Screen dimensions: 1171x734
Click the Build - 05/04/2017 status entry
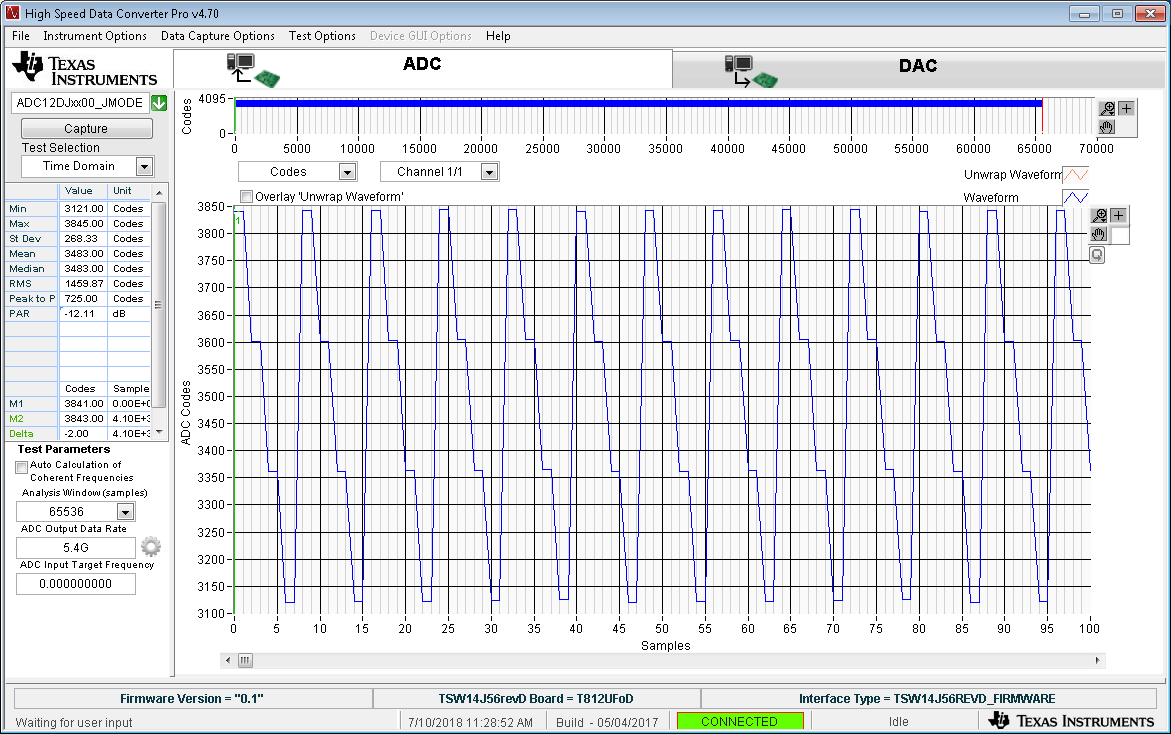pos(607,722)
